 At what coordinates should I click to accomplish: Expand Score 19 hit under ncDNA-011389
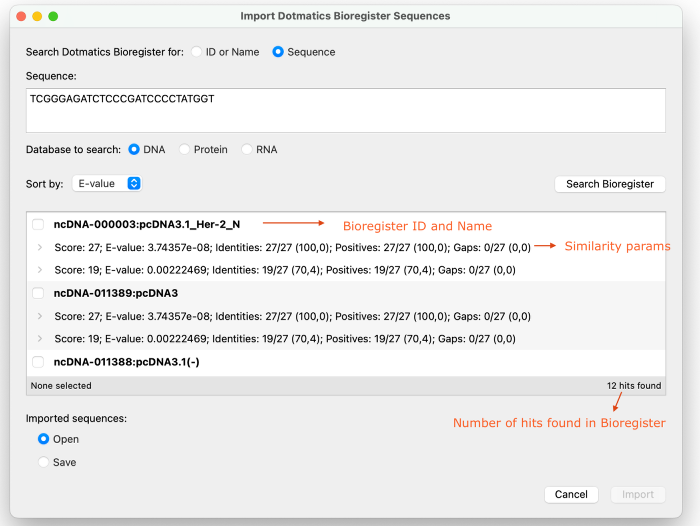coord(40,338)
